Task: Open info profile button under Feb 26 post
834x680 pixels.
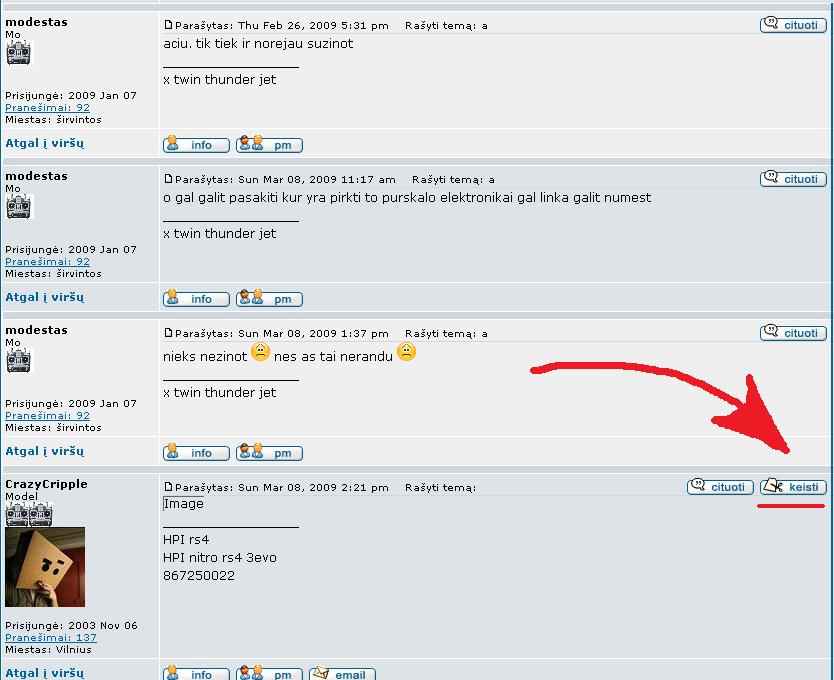Action: tap(196, 145)
